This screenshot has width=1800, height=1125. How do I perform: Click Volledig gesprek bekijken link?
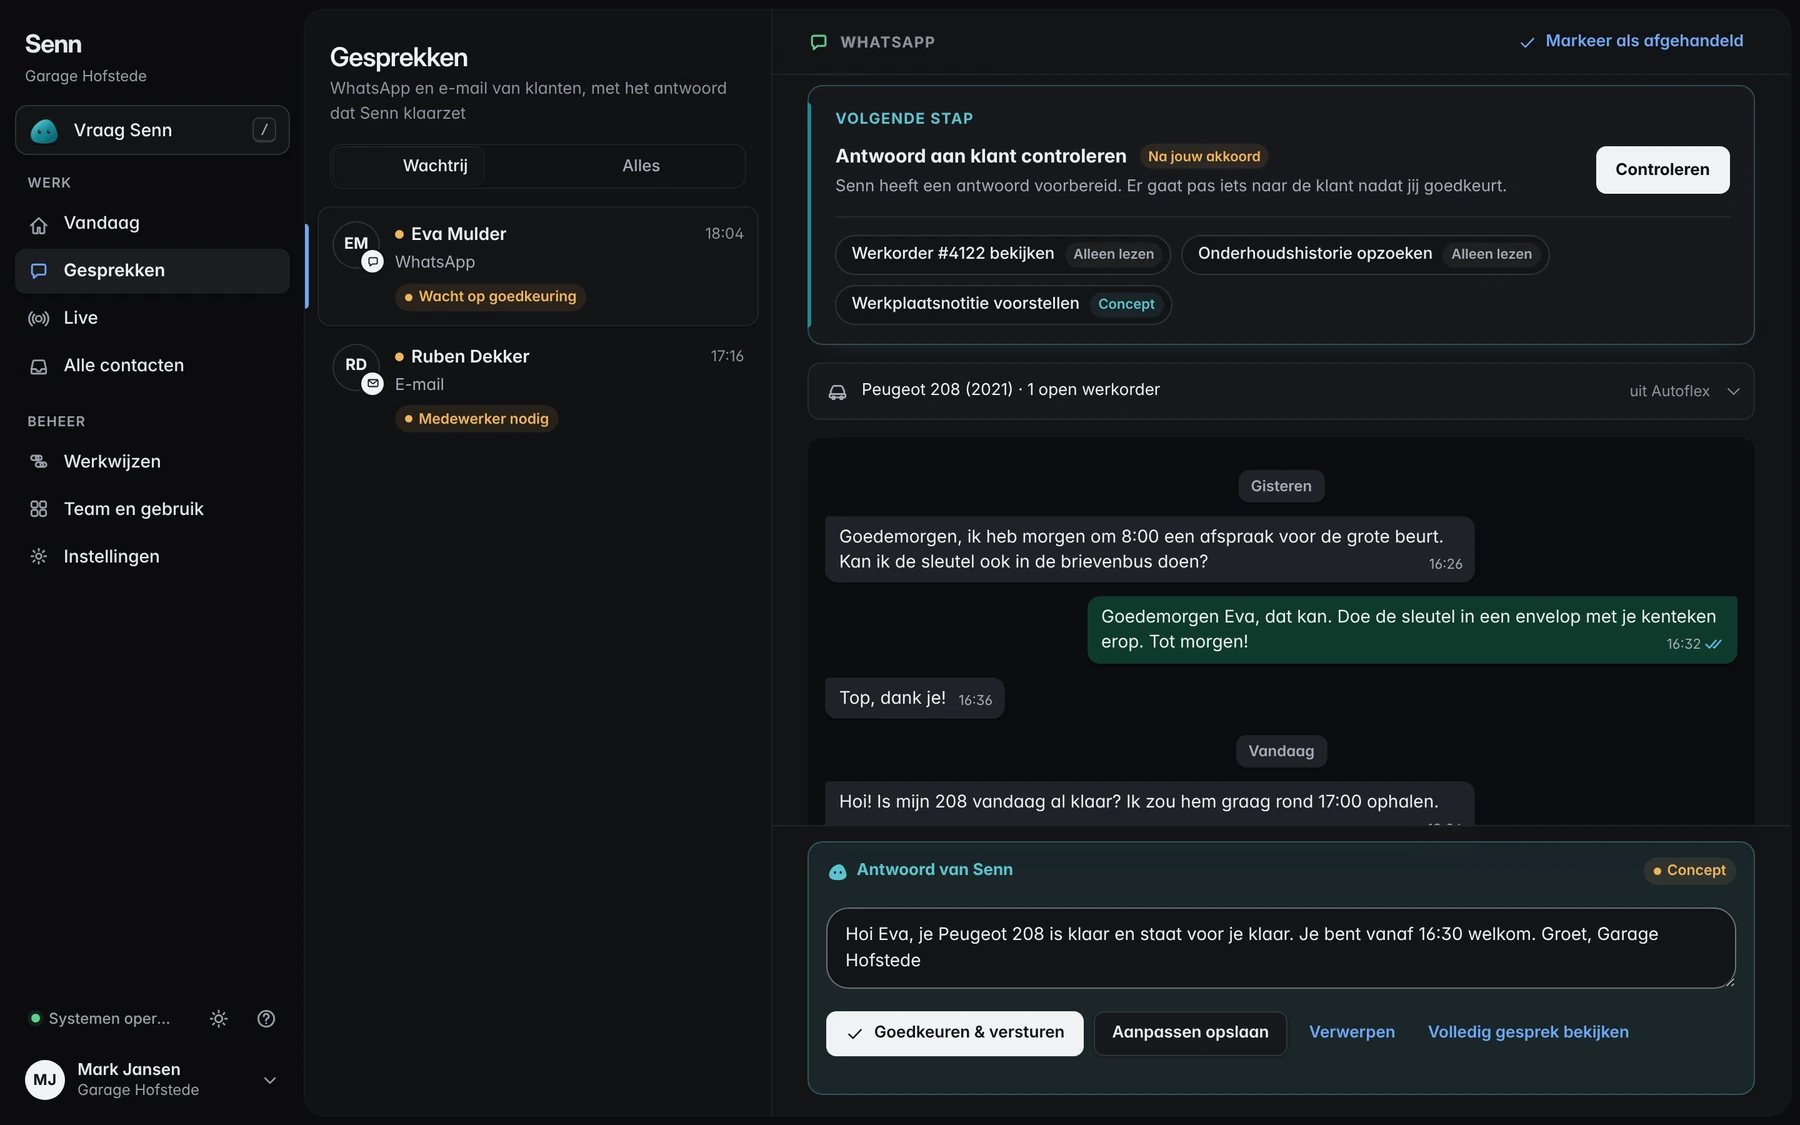pos(1528,1032)
